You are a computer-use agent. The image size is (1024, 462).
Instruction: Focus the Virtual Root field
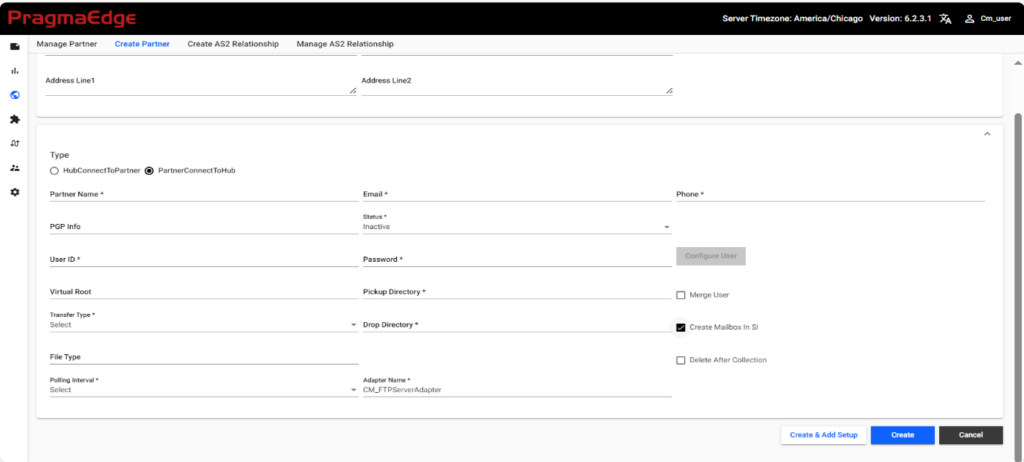point(204,291)
